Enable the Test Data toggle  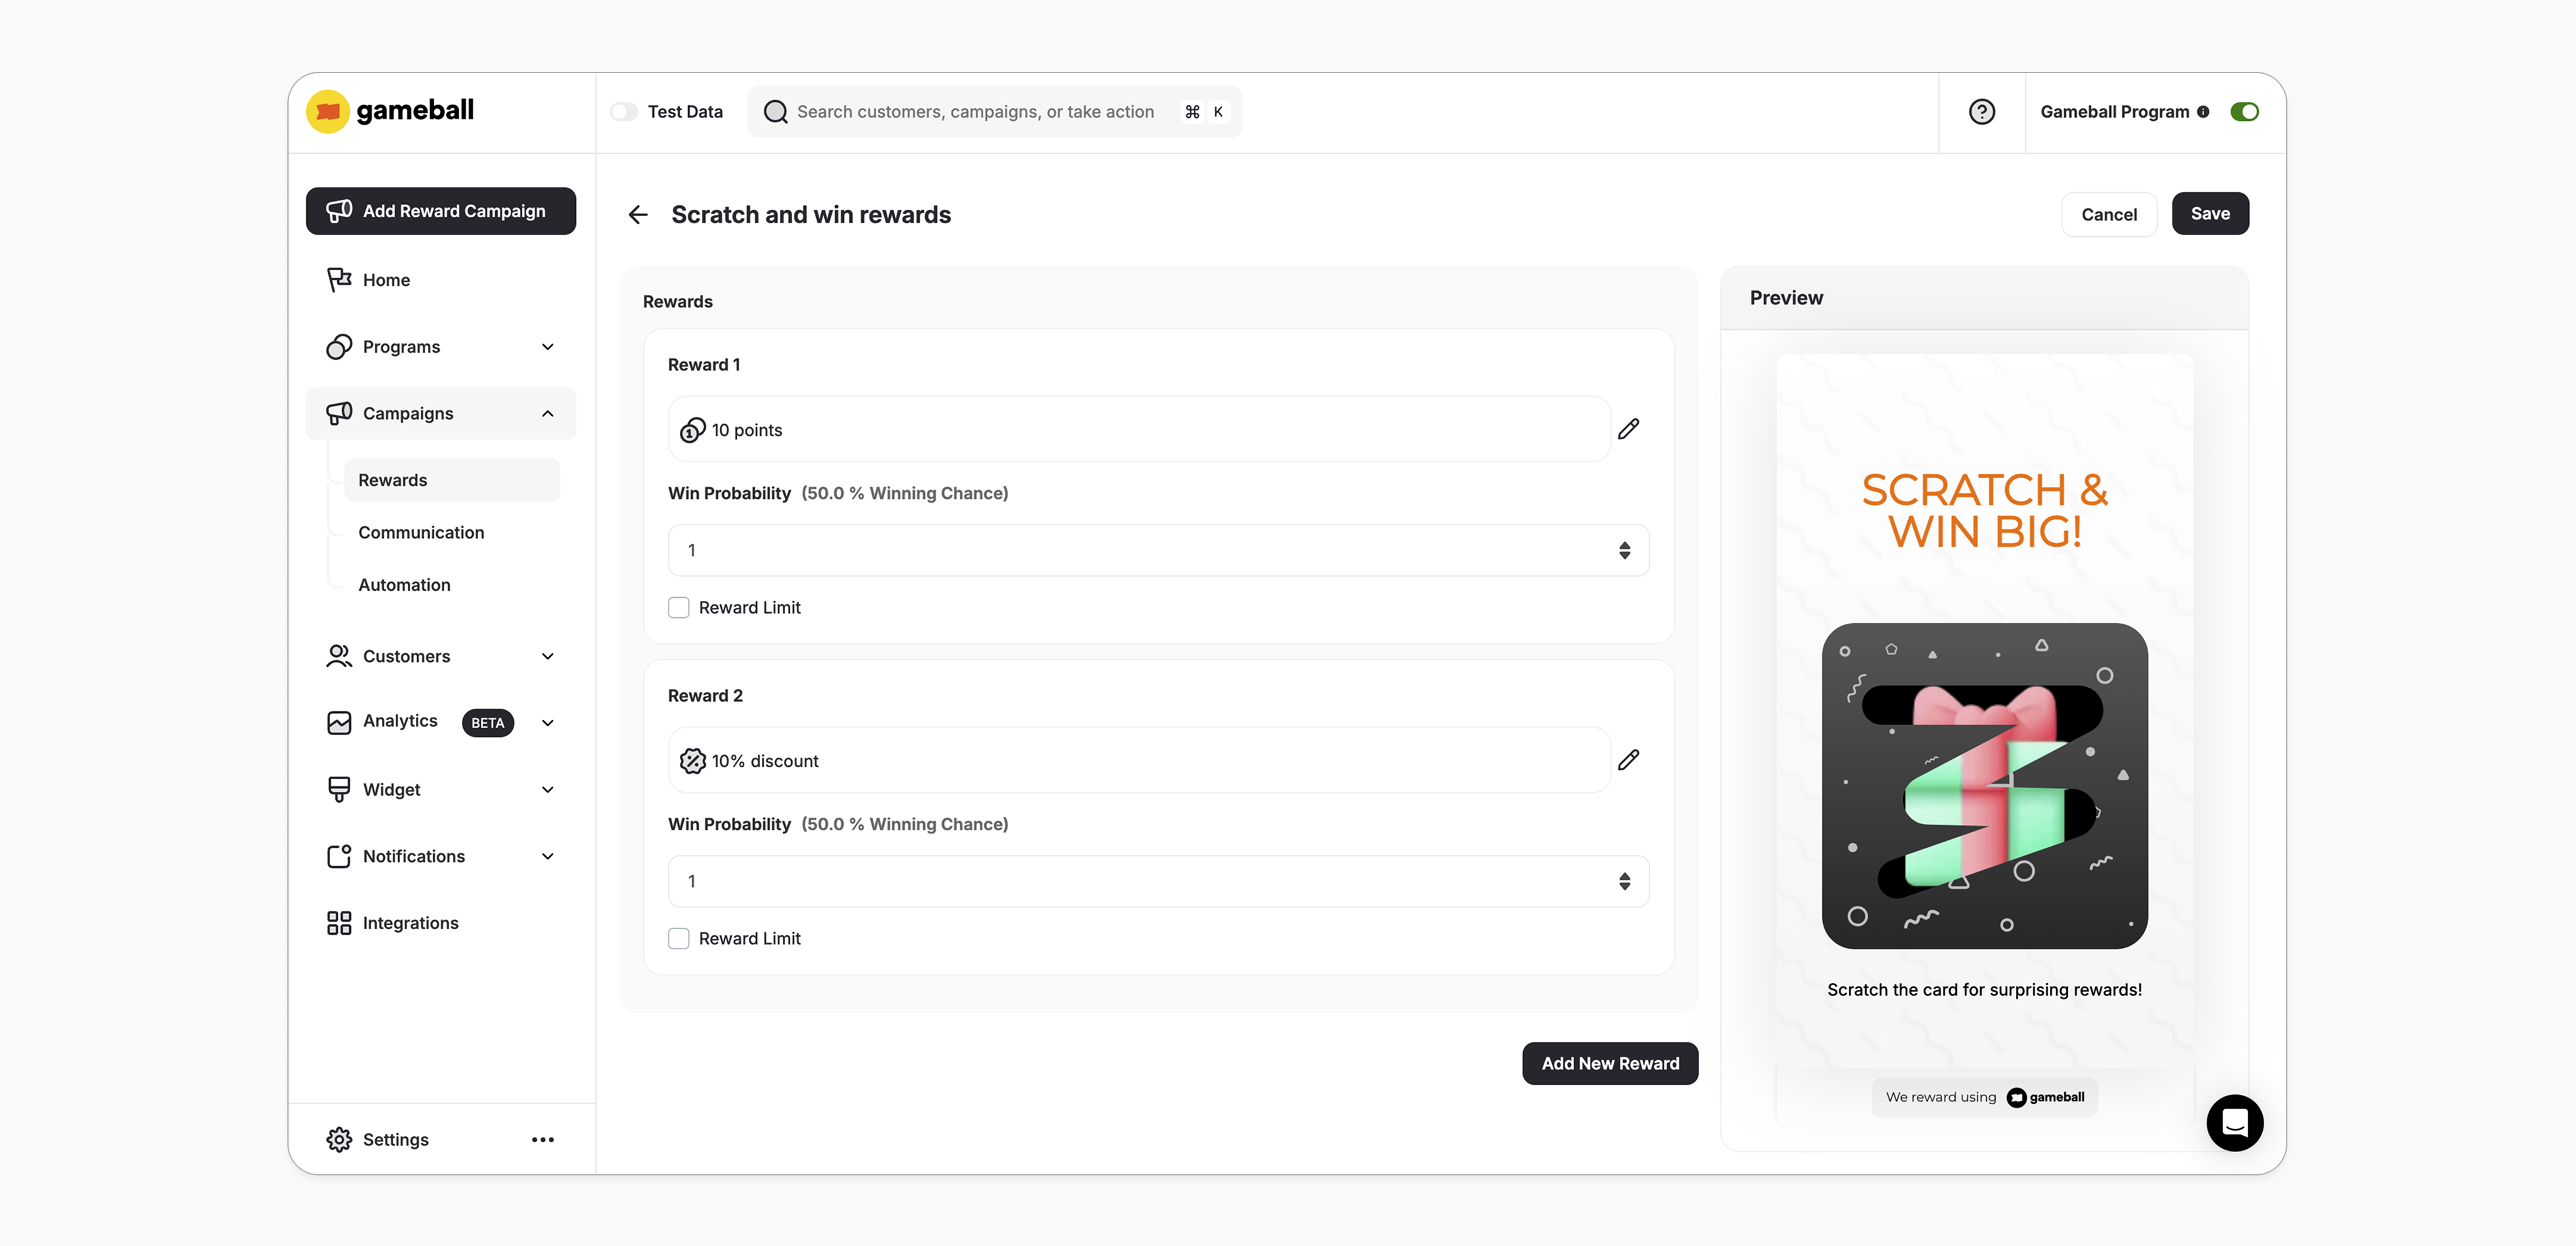[x=623, y=111]
